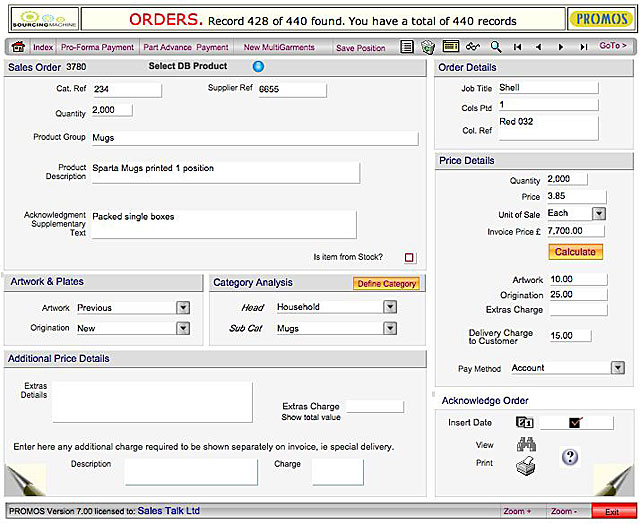Tick the 'Is item from Stock?' checkbox
640x524 pixels.
(x=409, y=258)
